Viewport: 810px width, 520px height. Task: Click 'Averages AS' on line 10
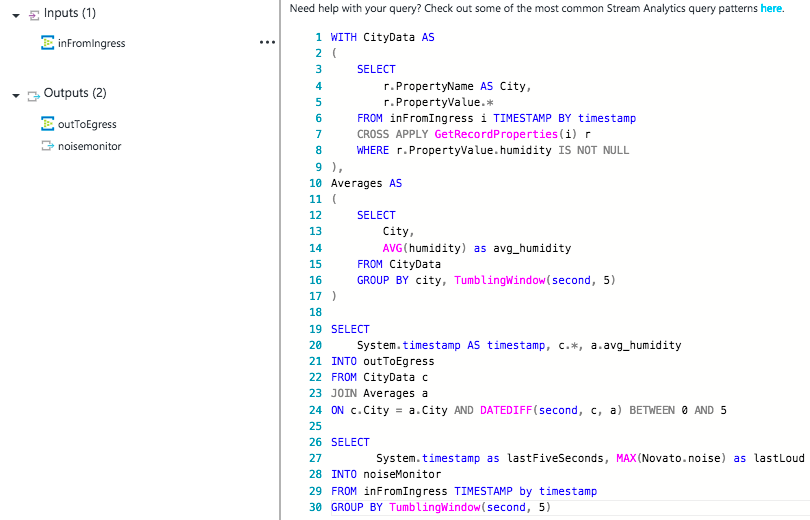[366, 183]
